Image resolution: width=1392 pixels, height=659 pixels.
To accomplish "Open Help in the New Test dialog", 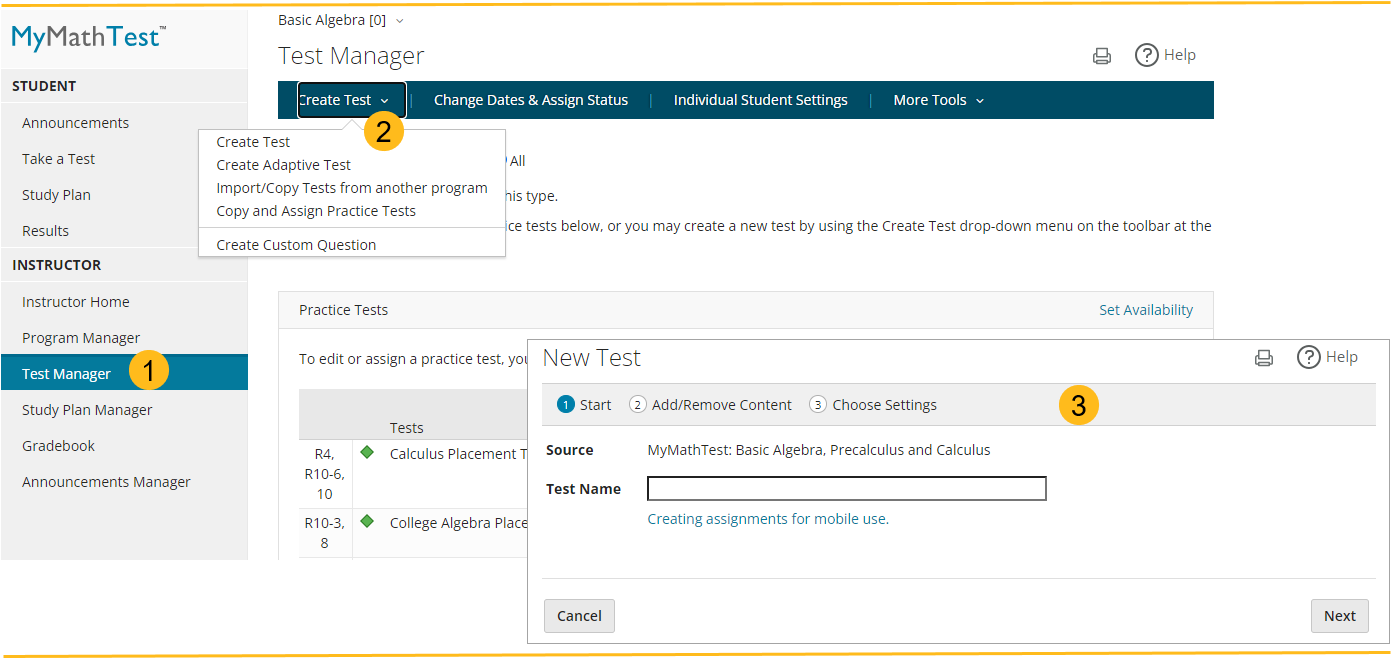I will pyautogui.click(x=1327, y=357).
